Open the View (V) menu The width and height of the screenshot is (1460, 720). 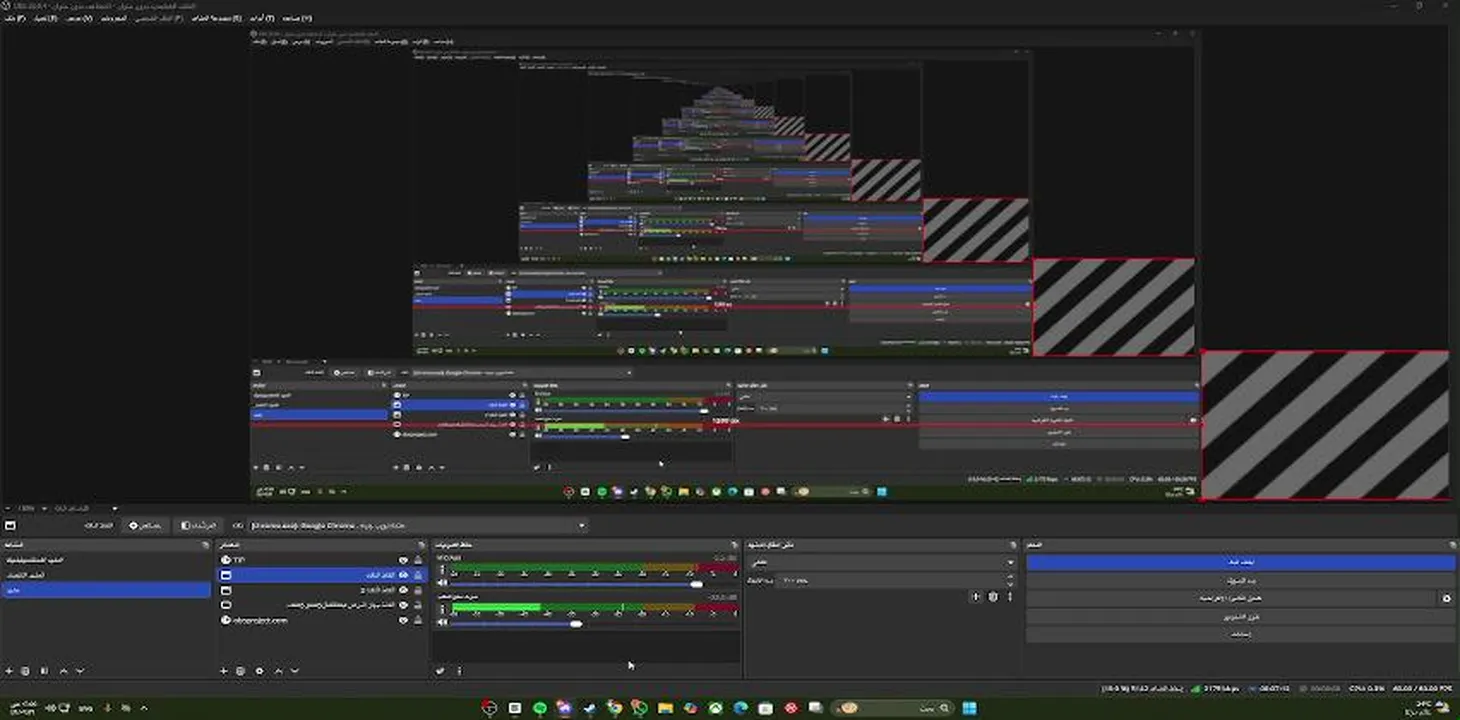80,18
